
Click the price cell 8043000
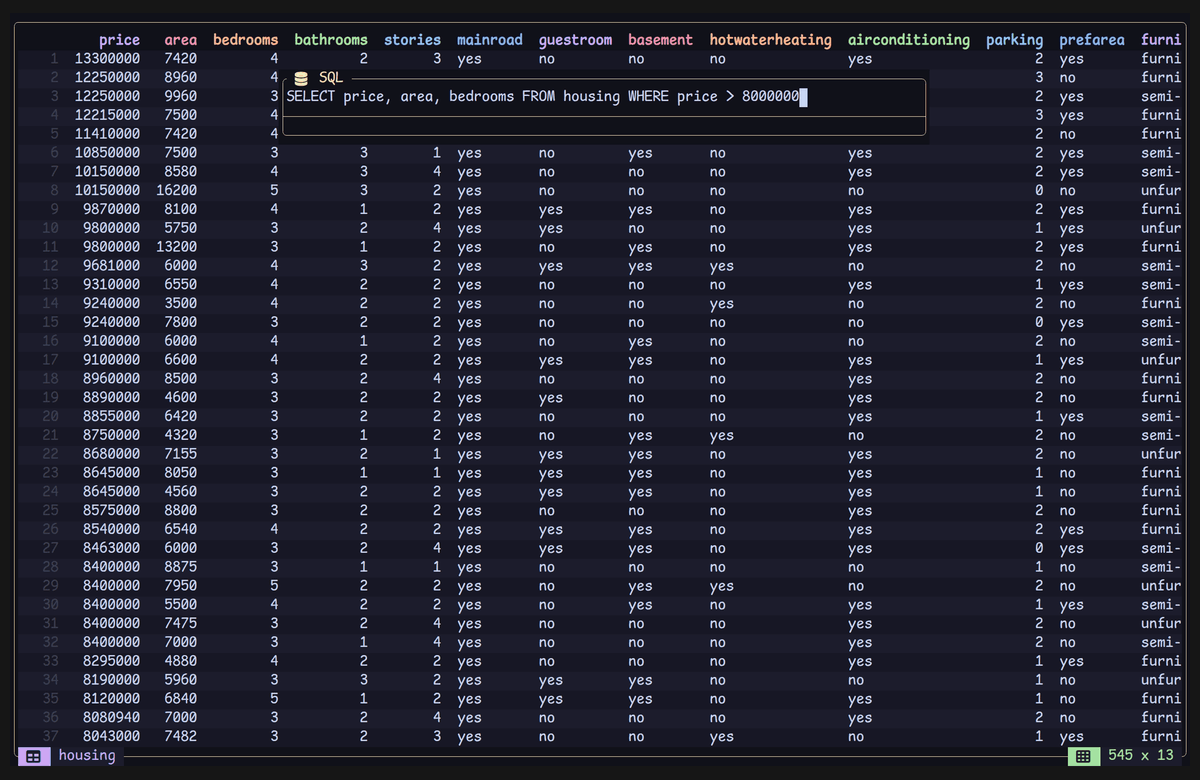coord(111,737)
